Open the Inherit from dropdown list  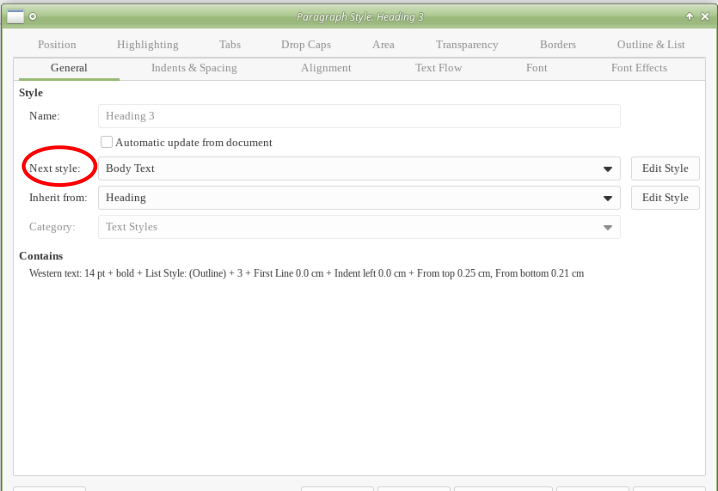[607, 198]
